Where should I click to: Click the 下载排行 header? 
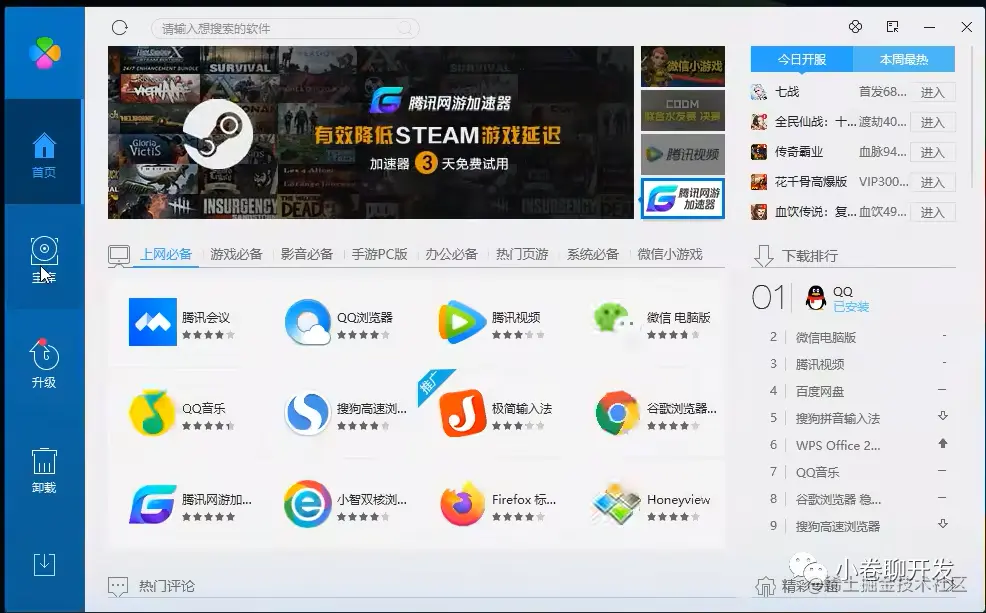click(810, 256)
